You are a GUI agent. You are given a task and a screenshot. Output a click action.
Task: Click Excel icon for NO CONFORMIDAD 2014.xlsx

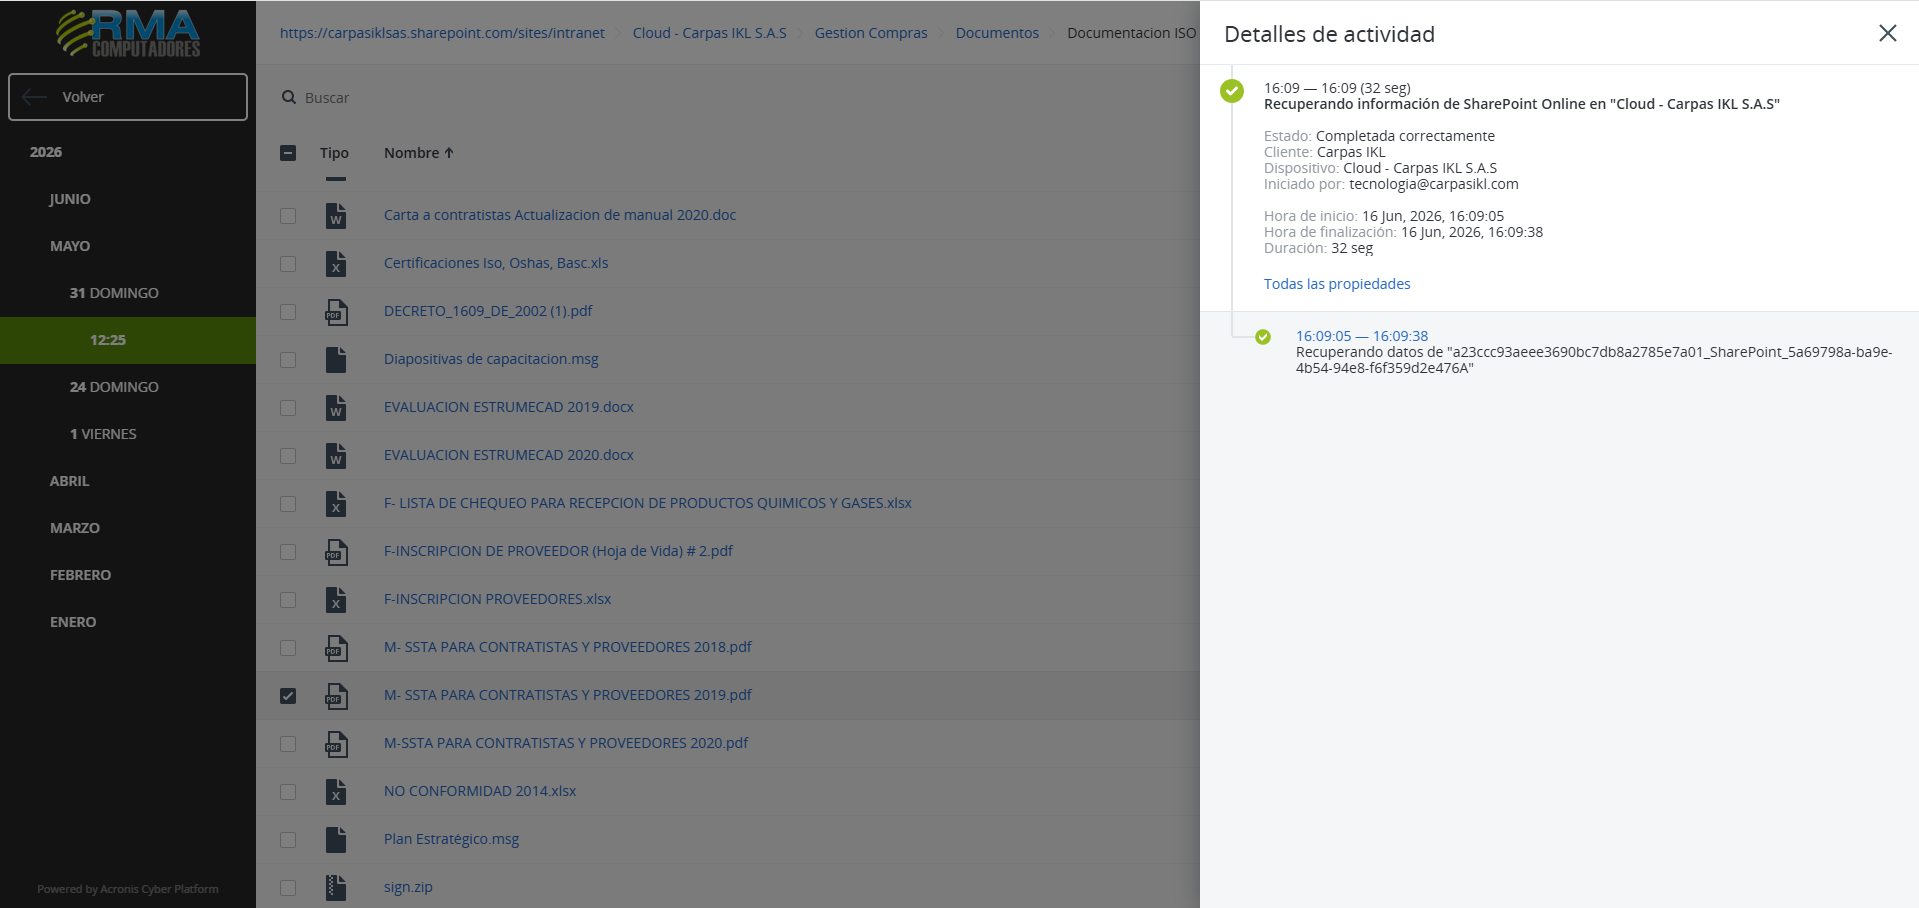pyautogui.click(x=336, y=791)
